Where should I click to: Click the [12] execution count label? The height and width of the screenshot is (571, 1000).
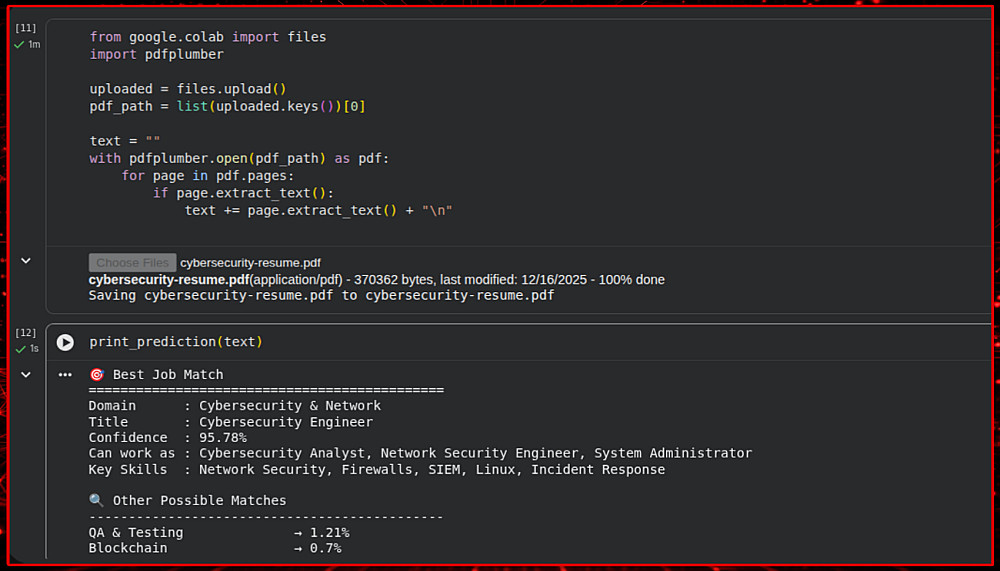26,332
